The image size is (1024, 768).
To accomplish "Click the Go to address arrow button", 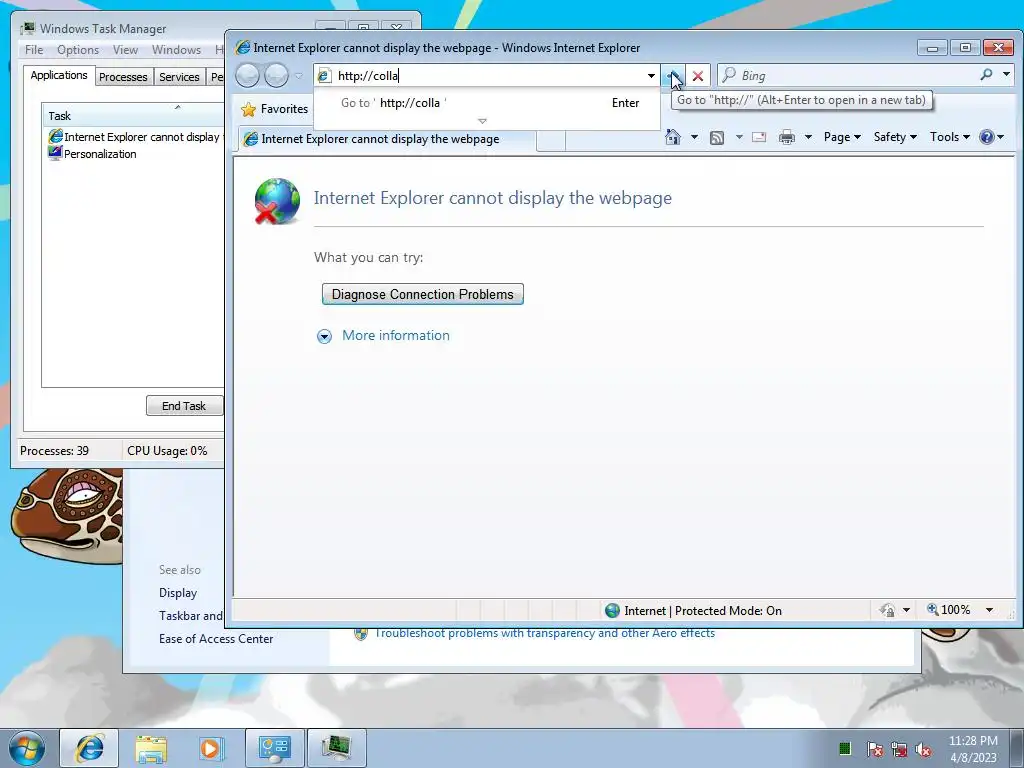I will click(673, 76).
